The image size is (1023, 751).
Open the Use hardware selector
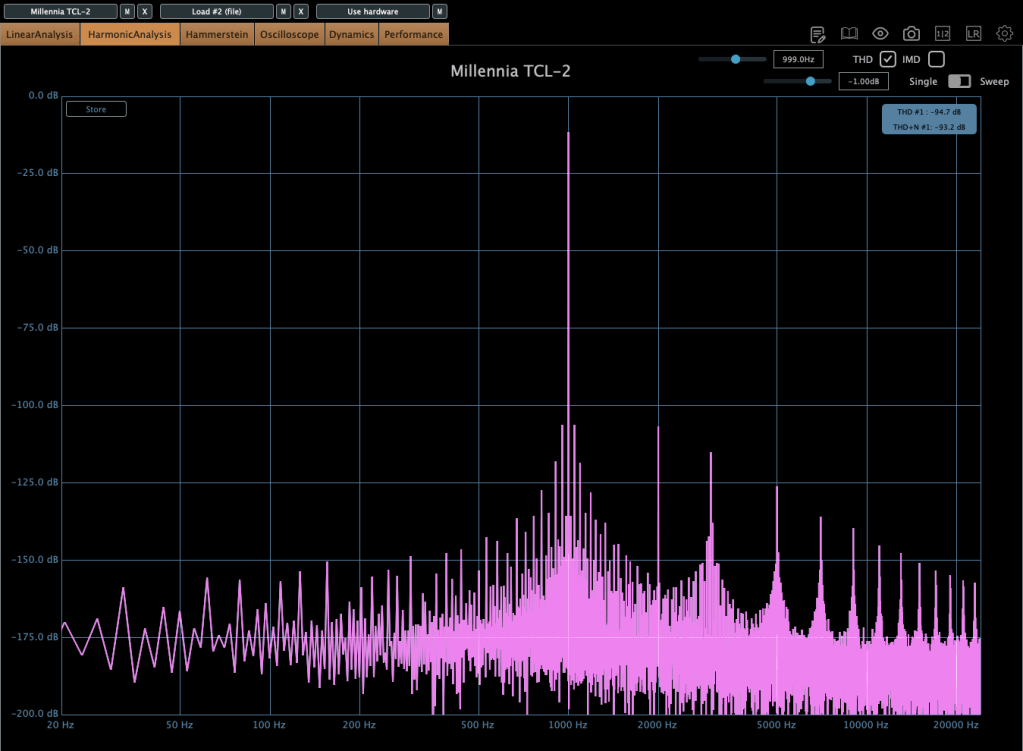click(x=372, y=11)
